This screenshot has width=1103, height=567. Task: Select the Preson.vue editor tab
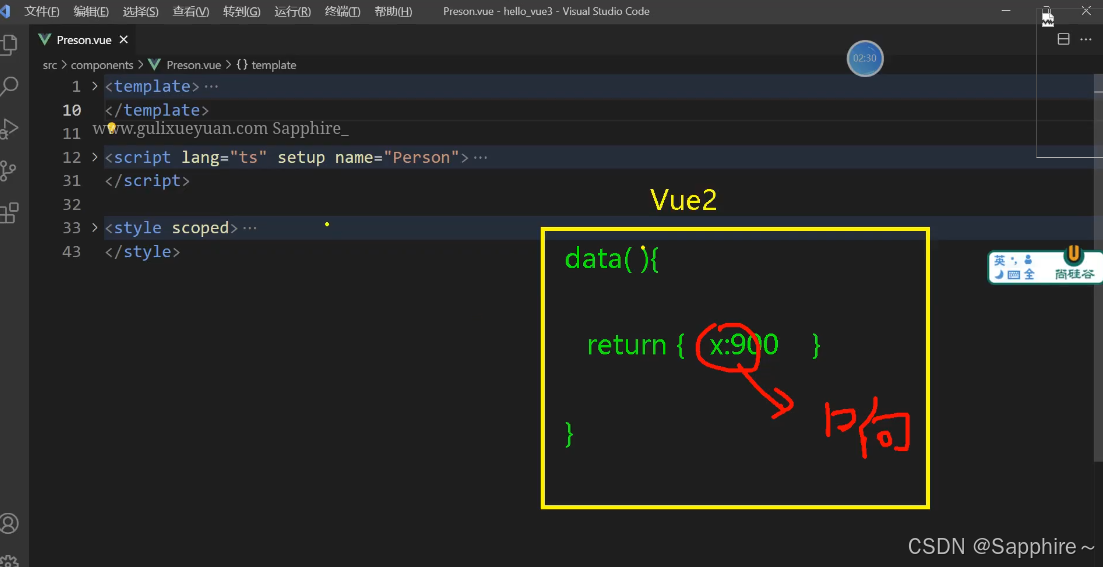click(84, 40)
